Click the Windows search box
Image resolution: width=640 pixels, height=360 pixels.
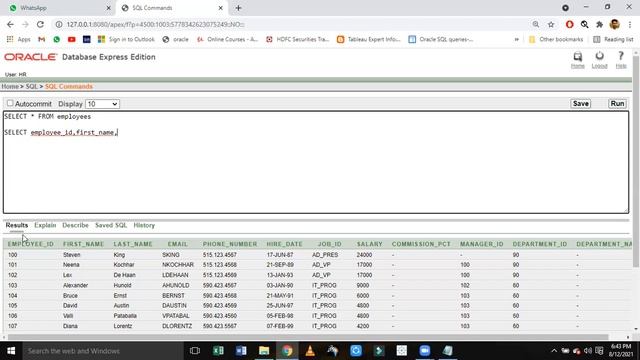(102, 351)
